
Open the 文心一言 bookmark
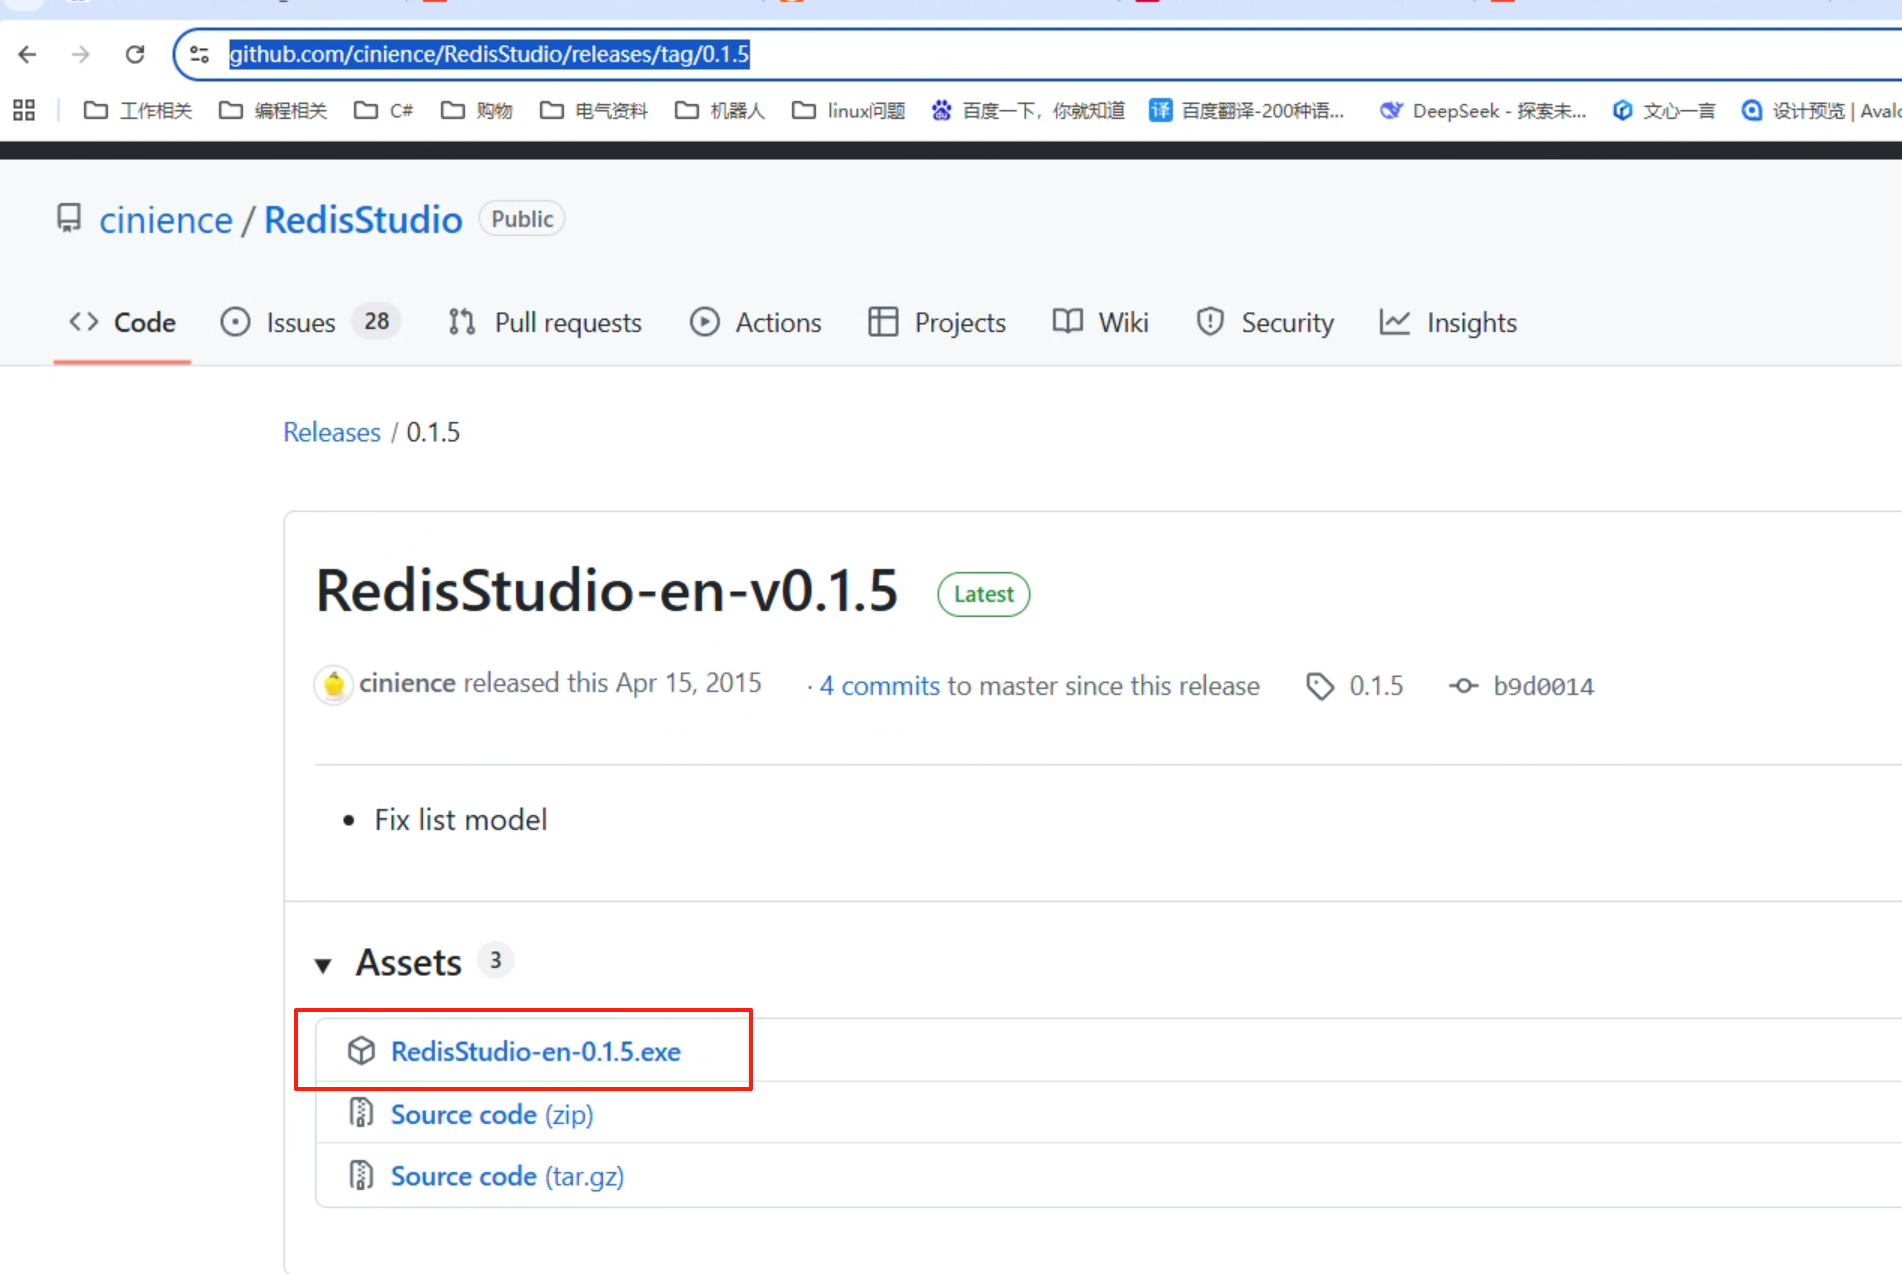click(1664, 110)
